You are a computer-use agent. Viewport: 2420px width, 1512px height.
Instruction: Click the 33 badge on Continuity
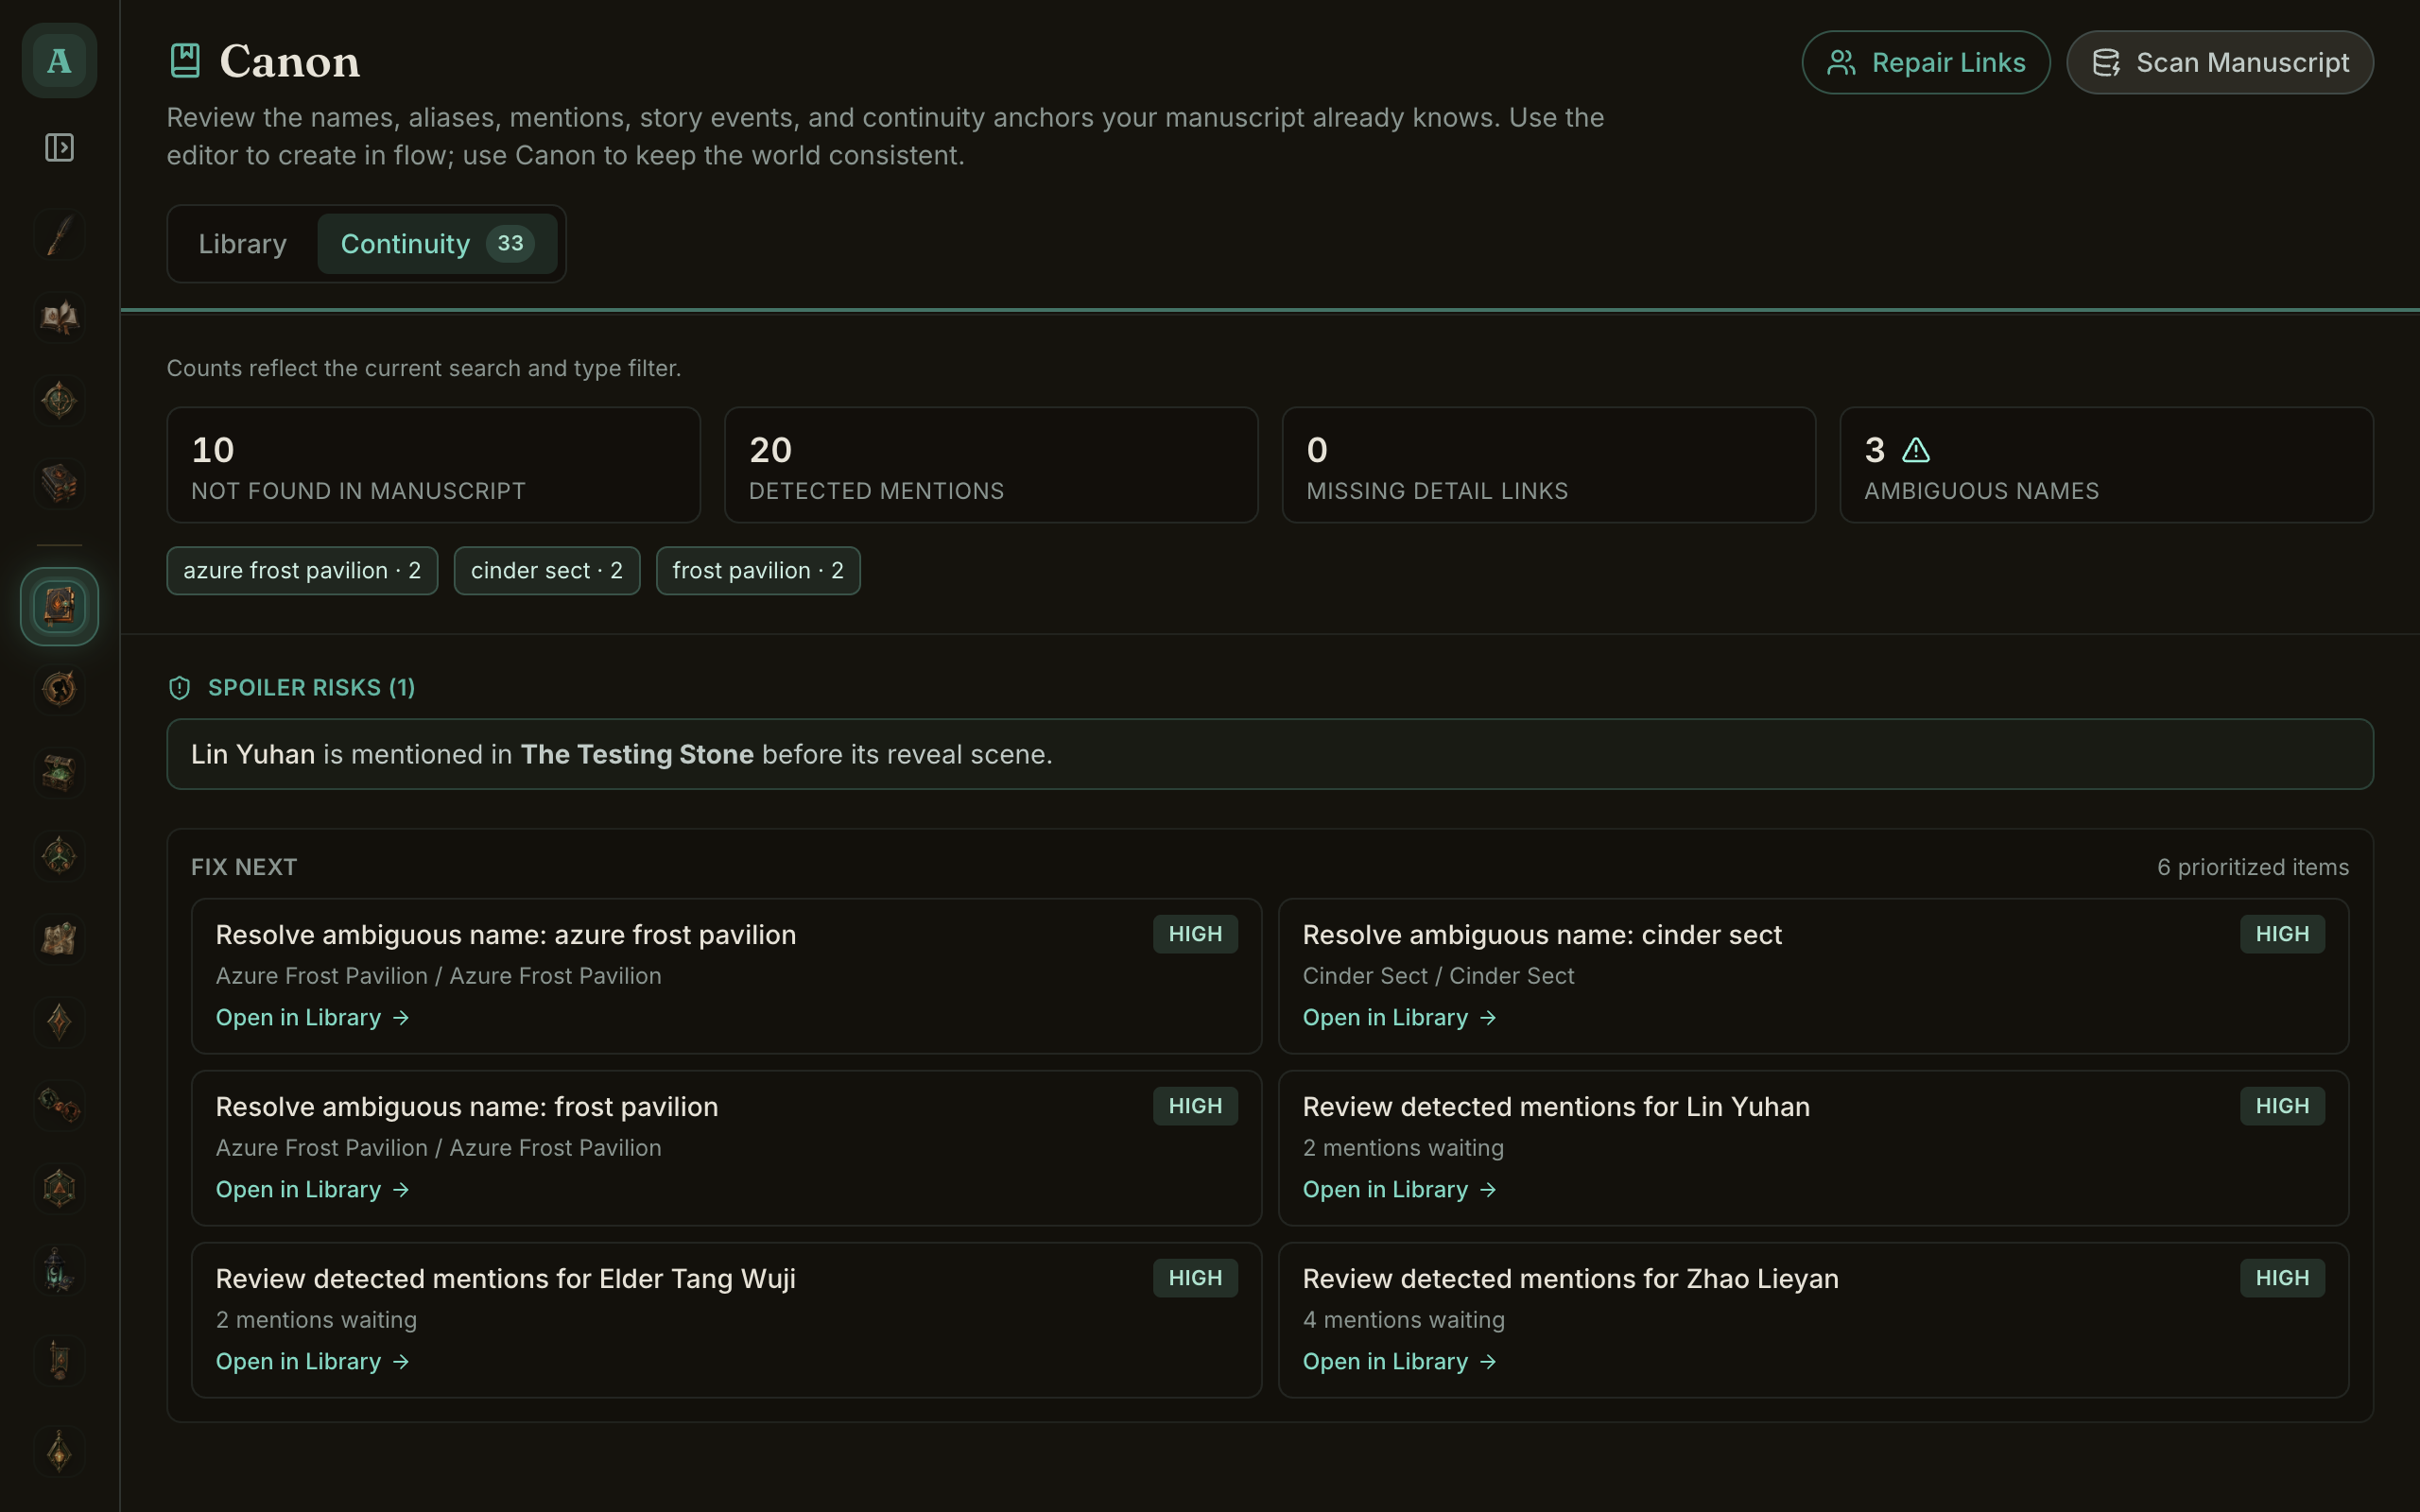510,243
